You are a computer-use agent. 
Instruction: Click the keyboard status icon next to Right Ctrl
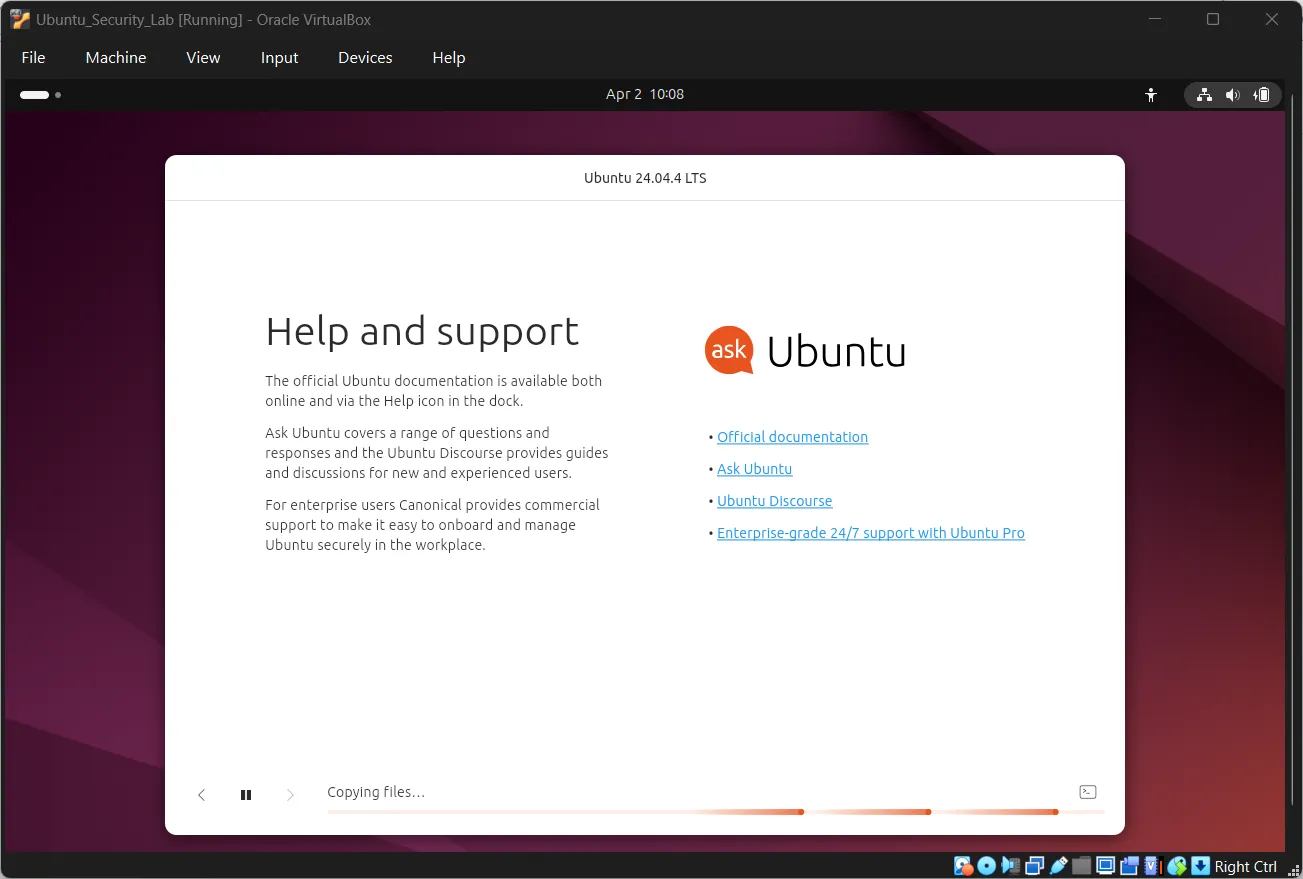coord(1199,865)
